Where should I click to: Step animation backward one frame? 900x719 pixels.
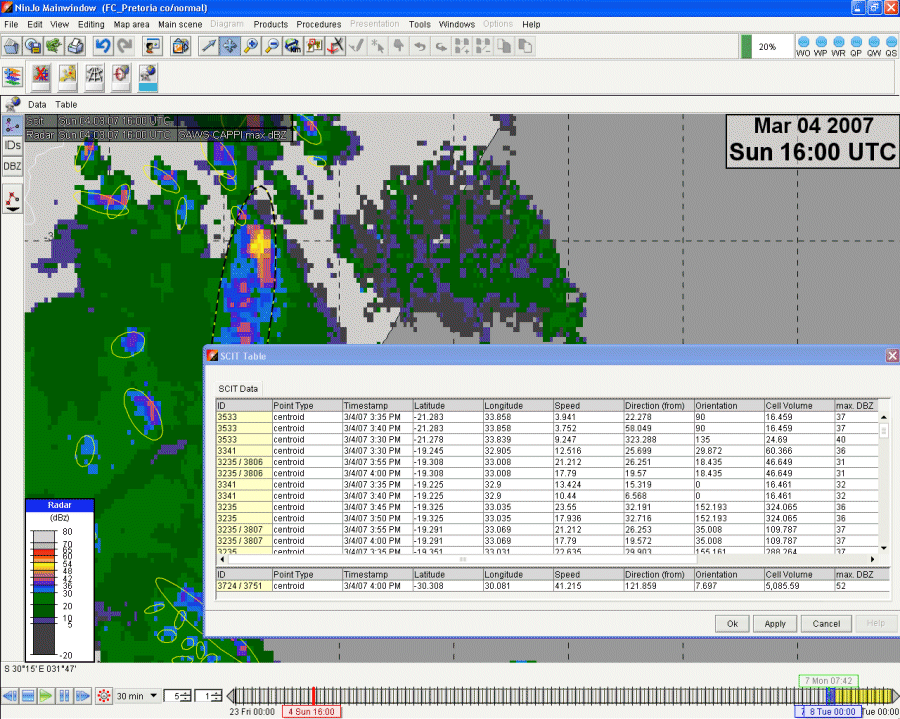(x=10, y=696)
